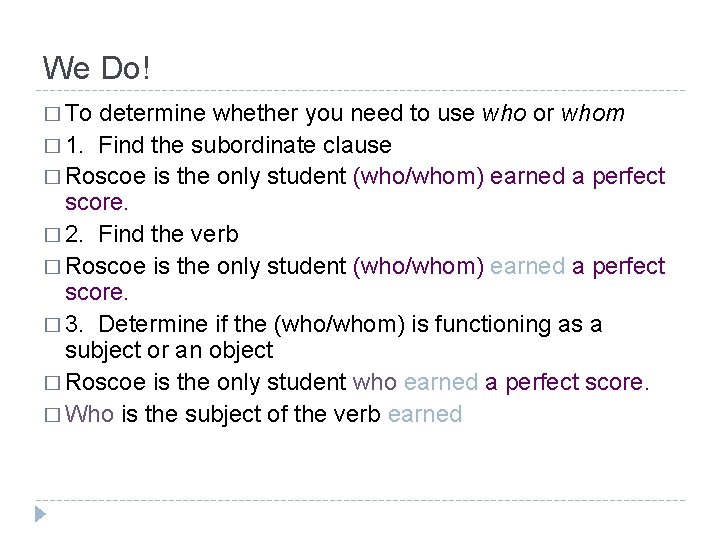Click the bullet before "3. Determine if the"

51,325
